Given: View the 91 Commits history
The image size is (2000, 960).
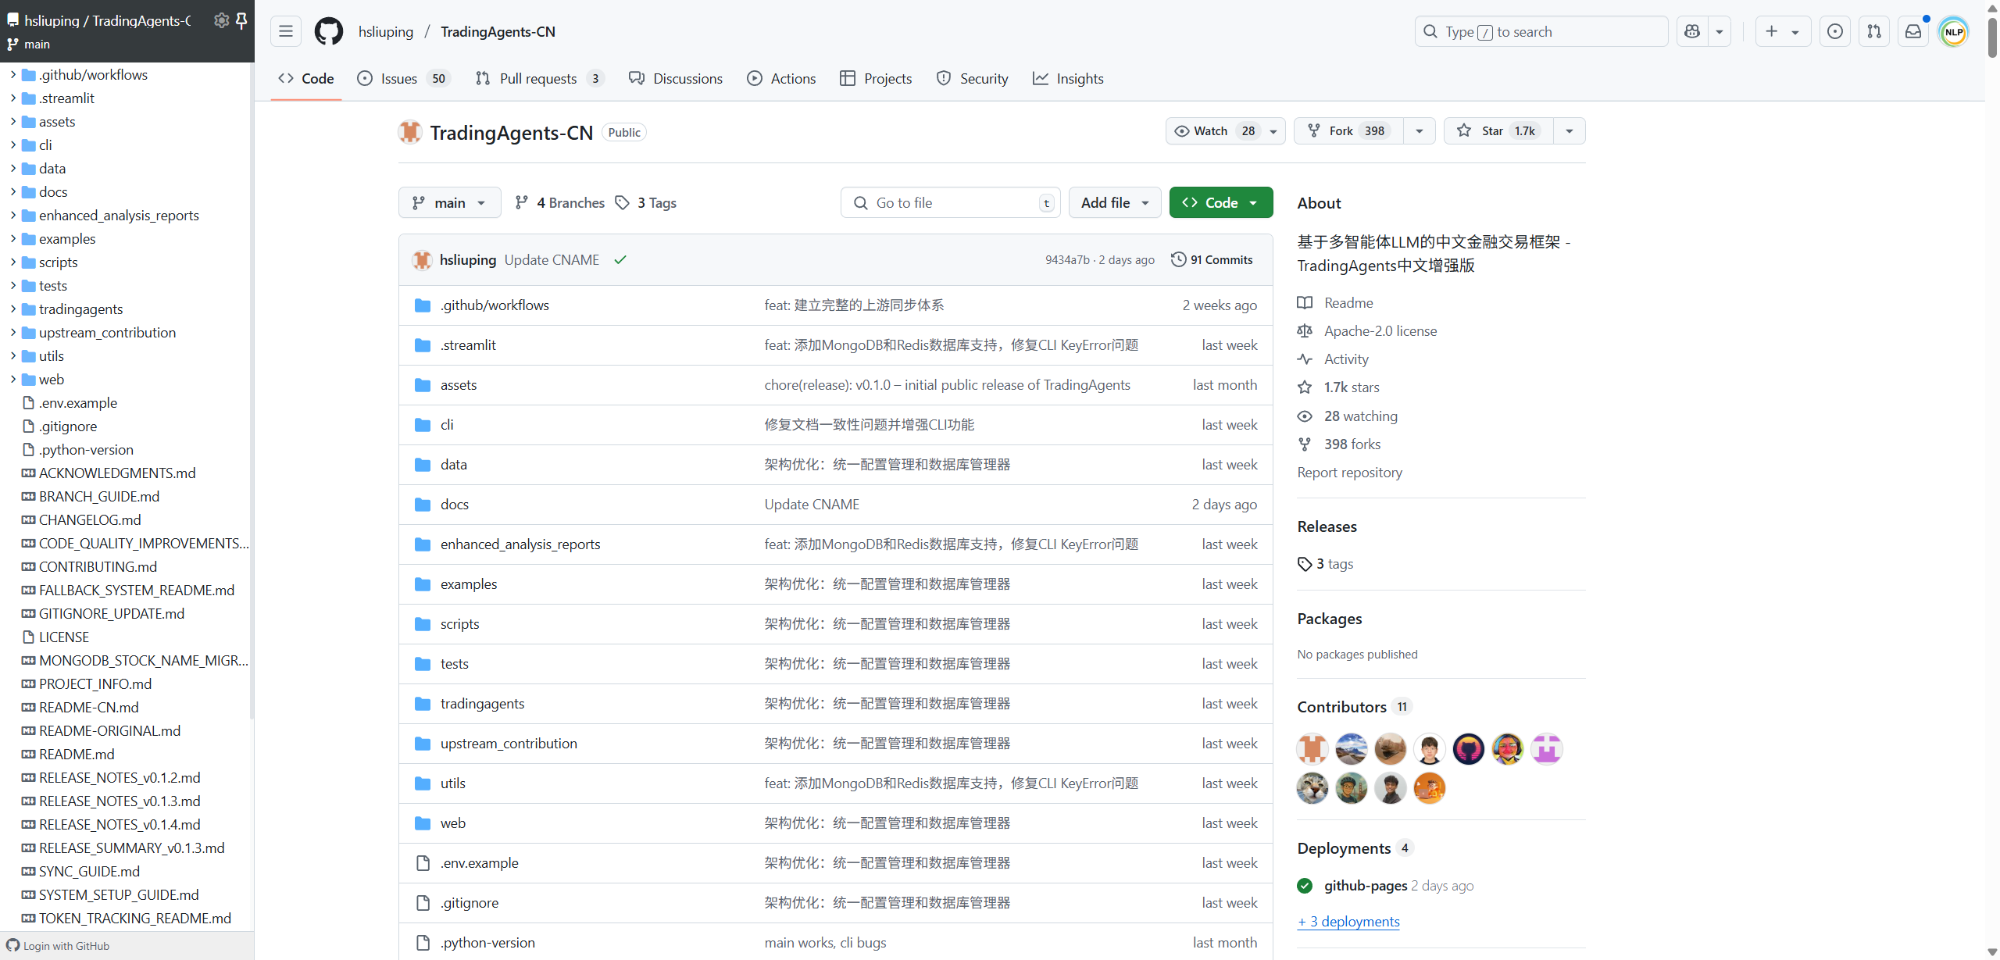Looking at the screenshot, I should click(x=1212, y=260).
